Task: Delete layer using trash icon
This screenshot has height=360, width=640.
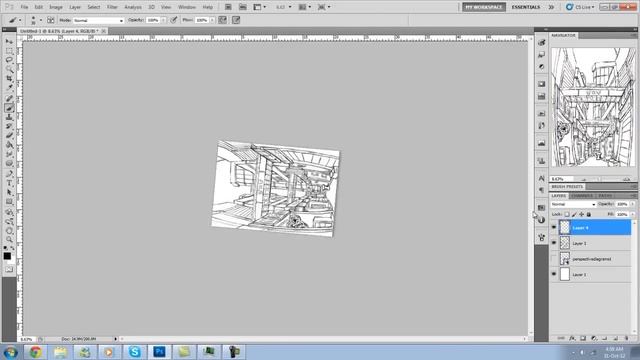Action: tap(627, 338)
